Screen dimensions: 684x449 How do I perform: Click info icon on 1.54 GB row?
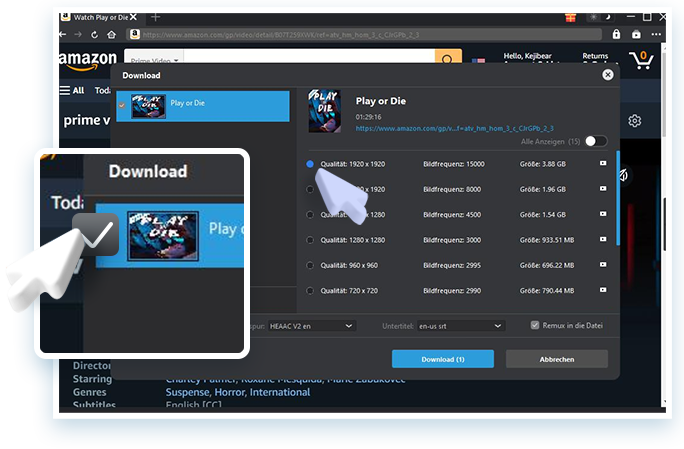(x=603, y=214)
